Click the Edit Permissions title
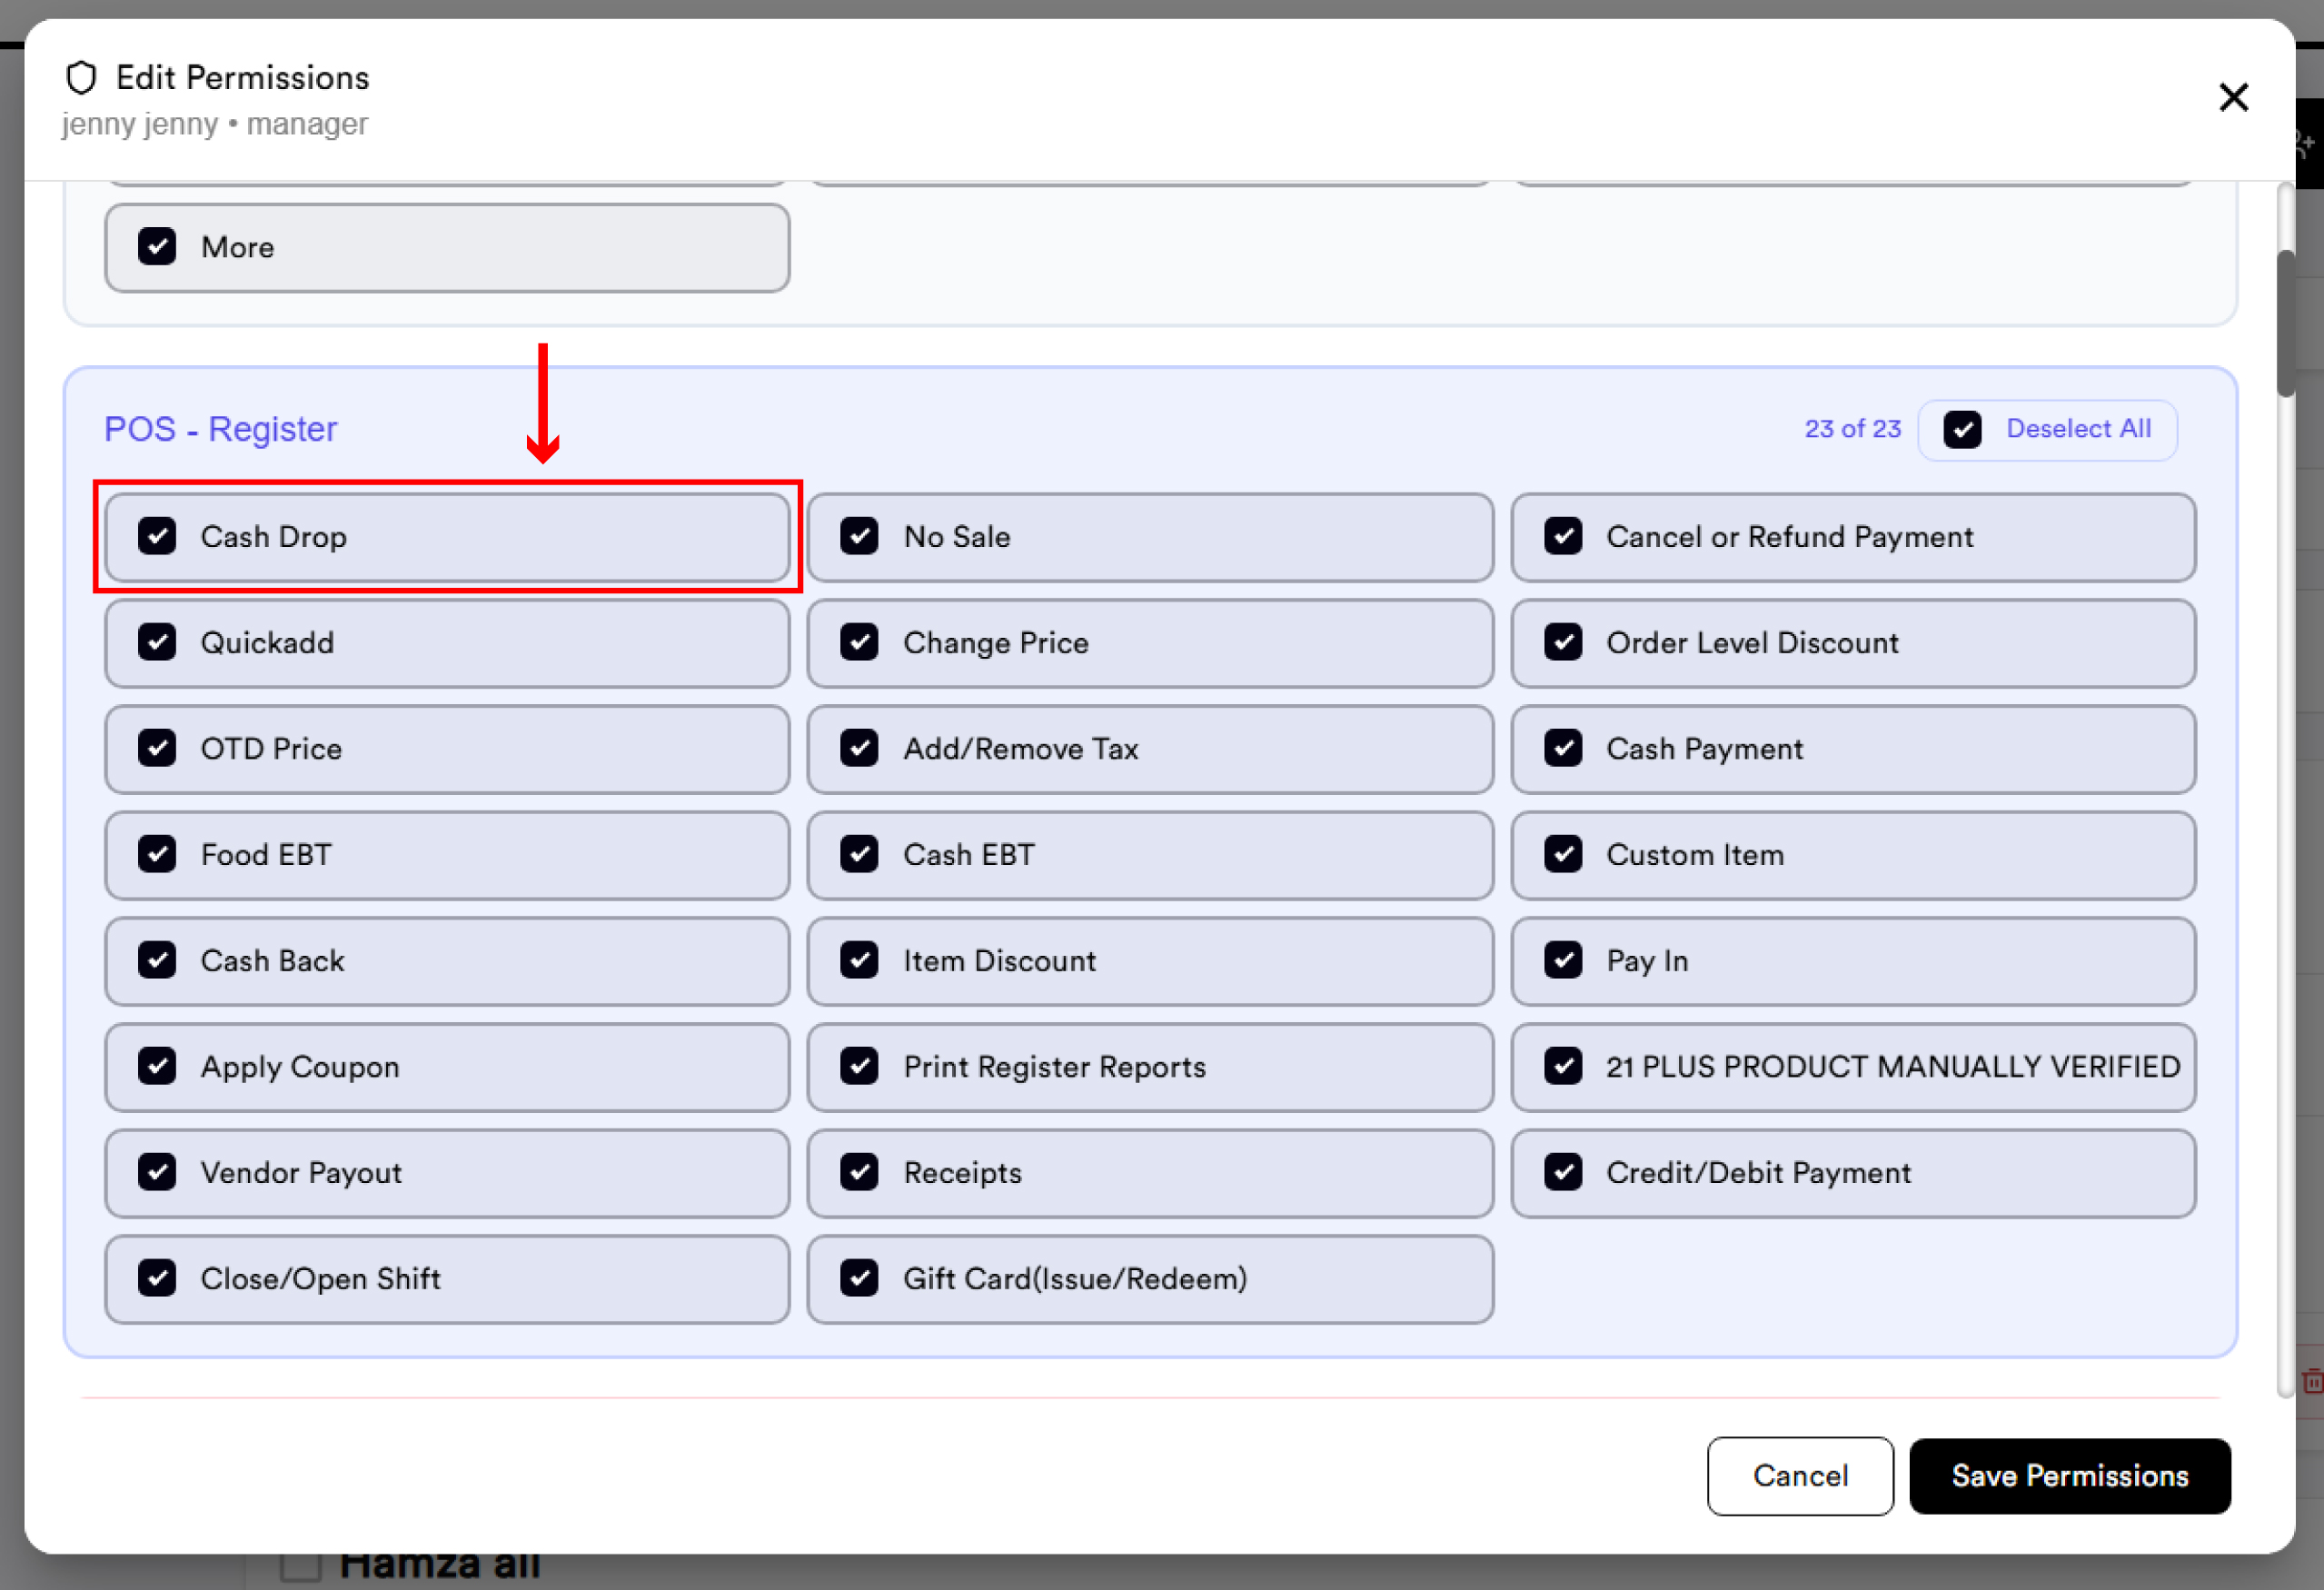The height and width of the screenshot is (1590, 2324). tap(243, 77)
